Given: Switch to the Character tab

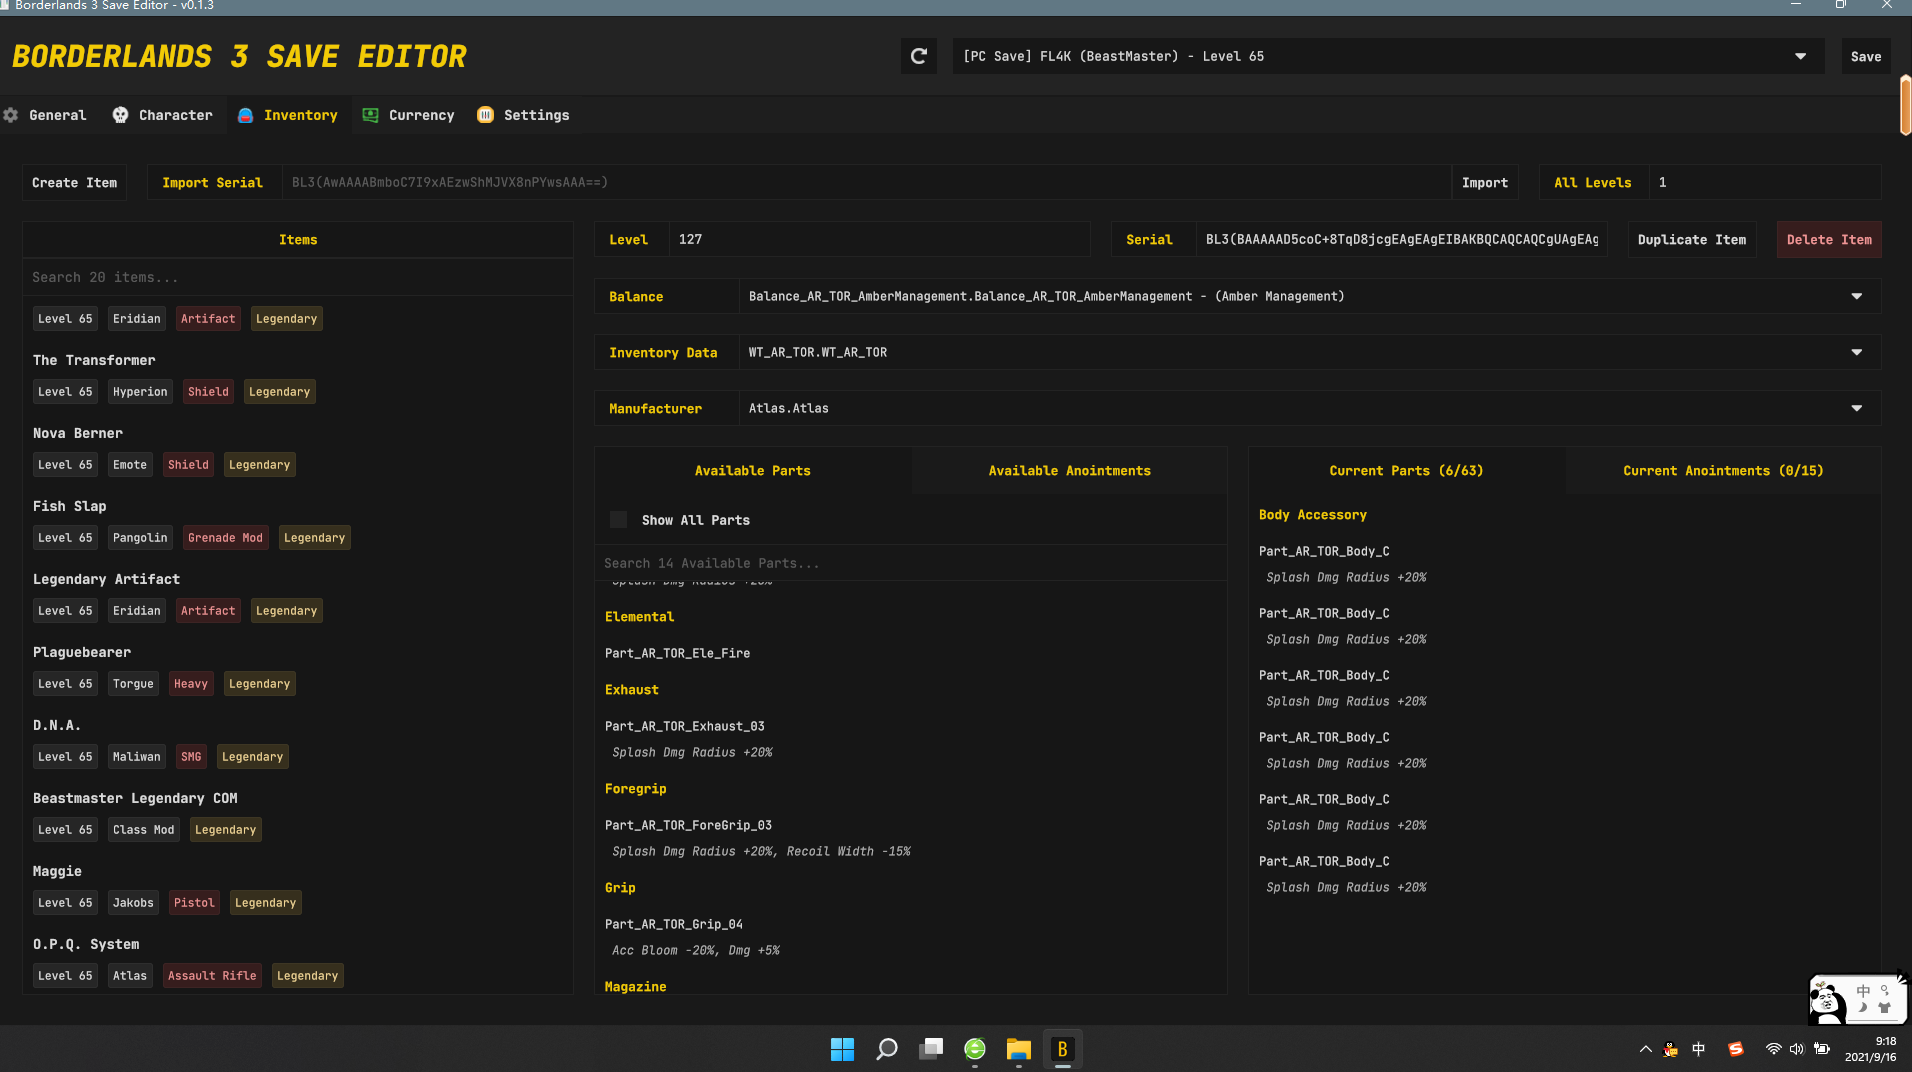Looking at the screenshot, I should [x=163, y=115].
